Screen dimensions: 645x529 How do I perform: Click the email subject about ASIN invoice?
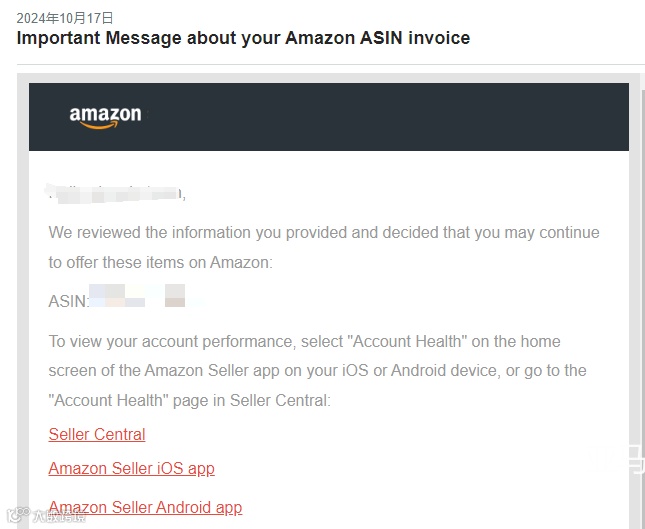pos(243,38)
